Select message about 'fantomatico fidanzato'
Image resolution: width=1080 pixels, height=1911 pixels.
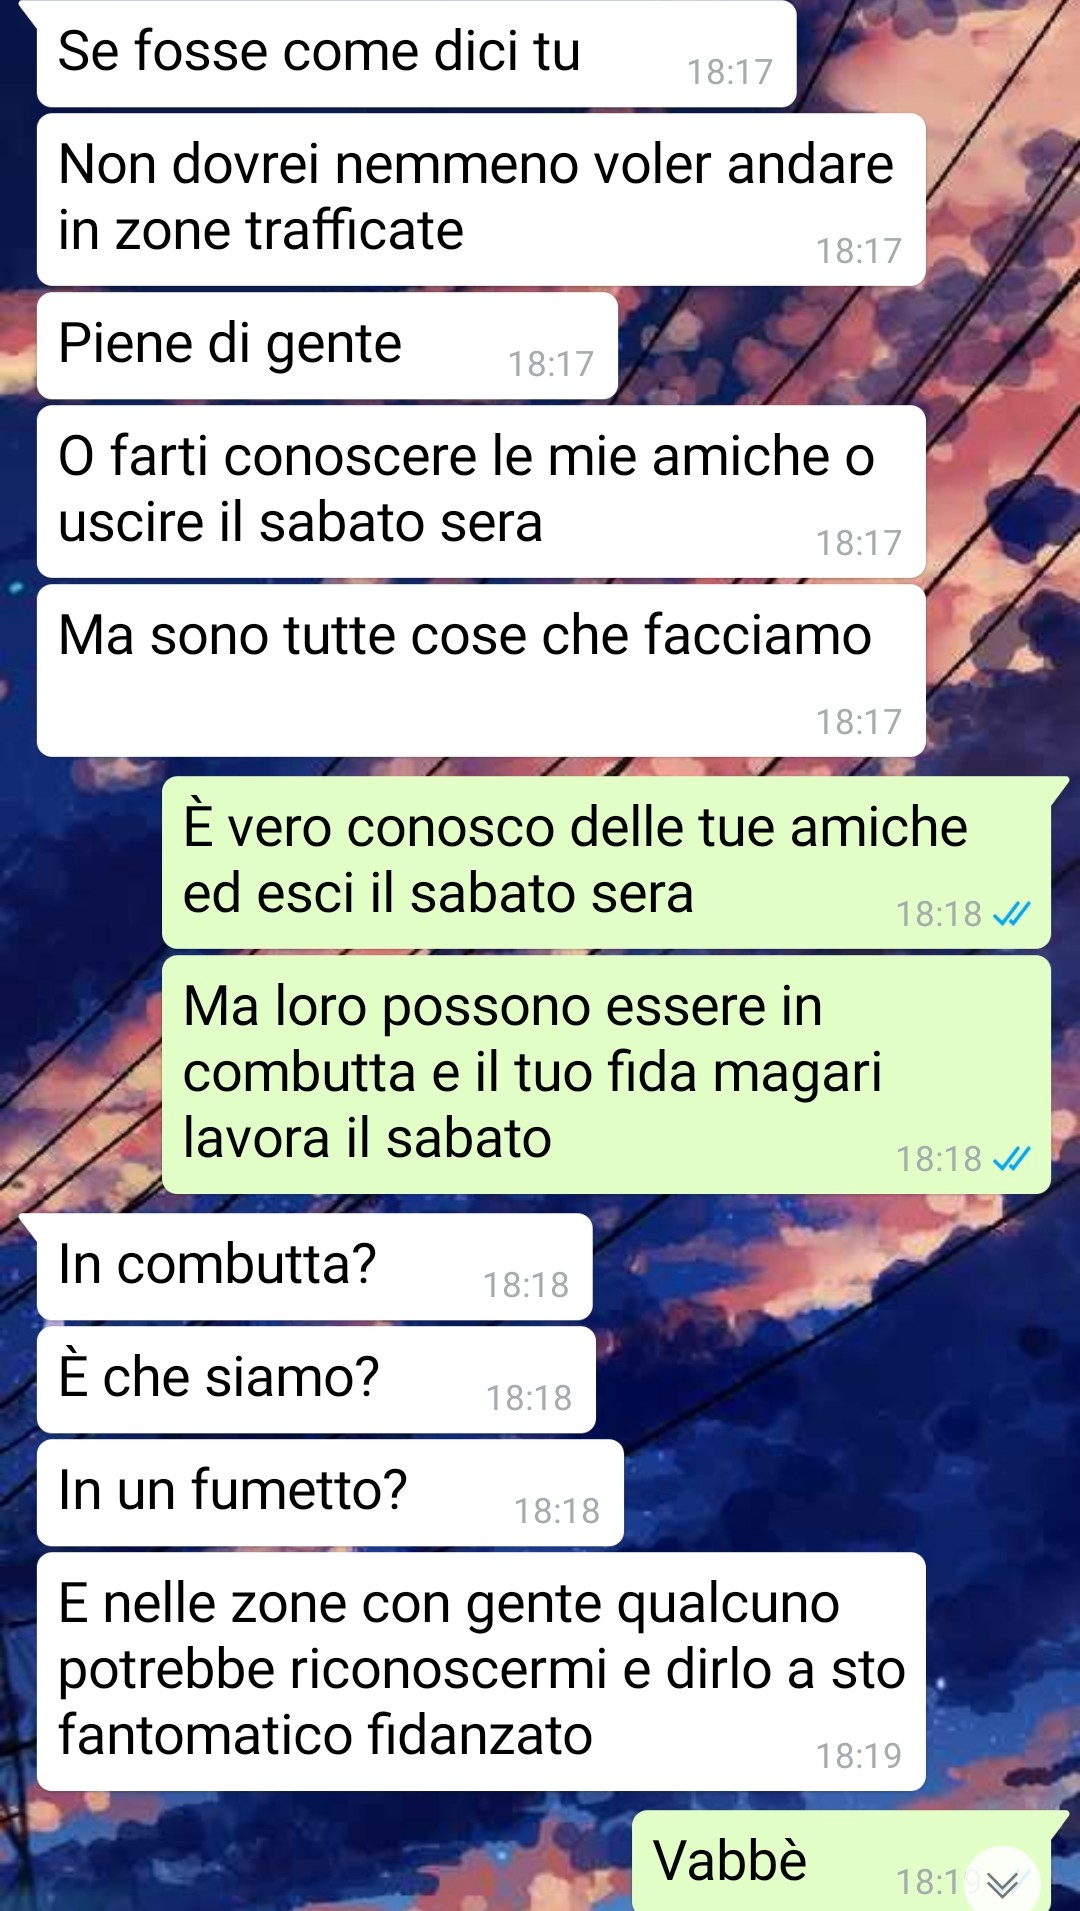coord(481,1671)
